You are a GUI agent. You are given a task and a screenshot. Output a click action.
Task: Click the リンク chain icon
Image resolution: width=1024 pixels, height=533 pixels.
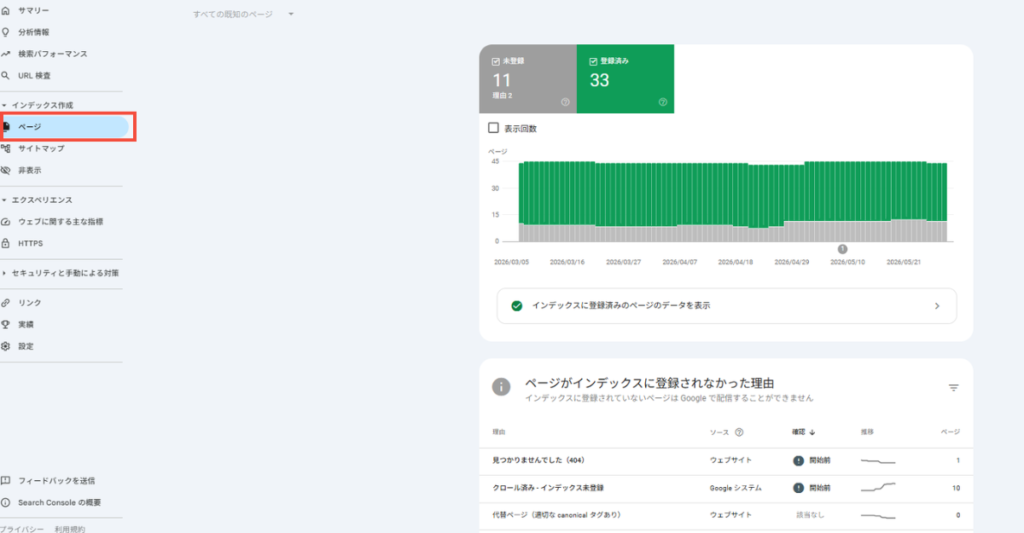tap(5, 302)
